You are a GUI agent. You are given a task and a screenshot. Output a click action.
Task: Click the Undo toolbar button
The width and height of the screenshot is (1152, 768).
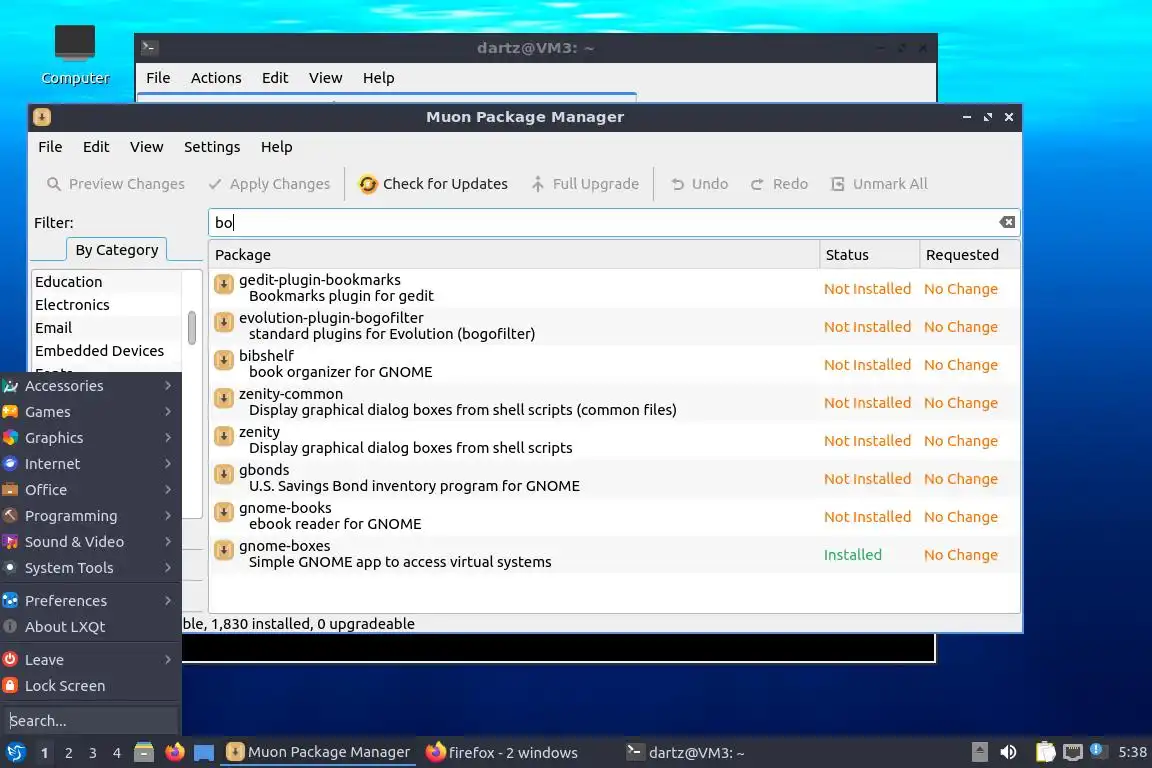[699, 184]
